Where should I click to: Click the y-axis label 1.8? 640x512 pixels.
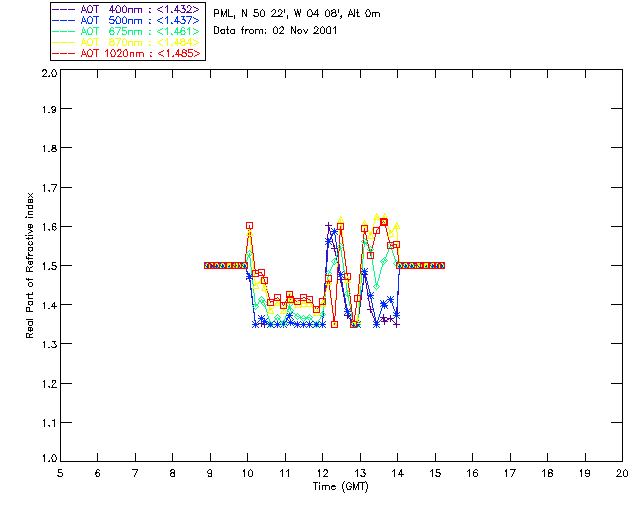(49, 148)
